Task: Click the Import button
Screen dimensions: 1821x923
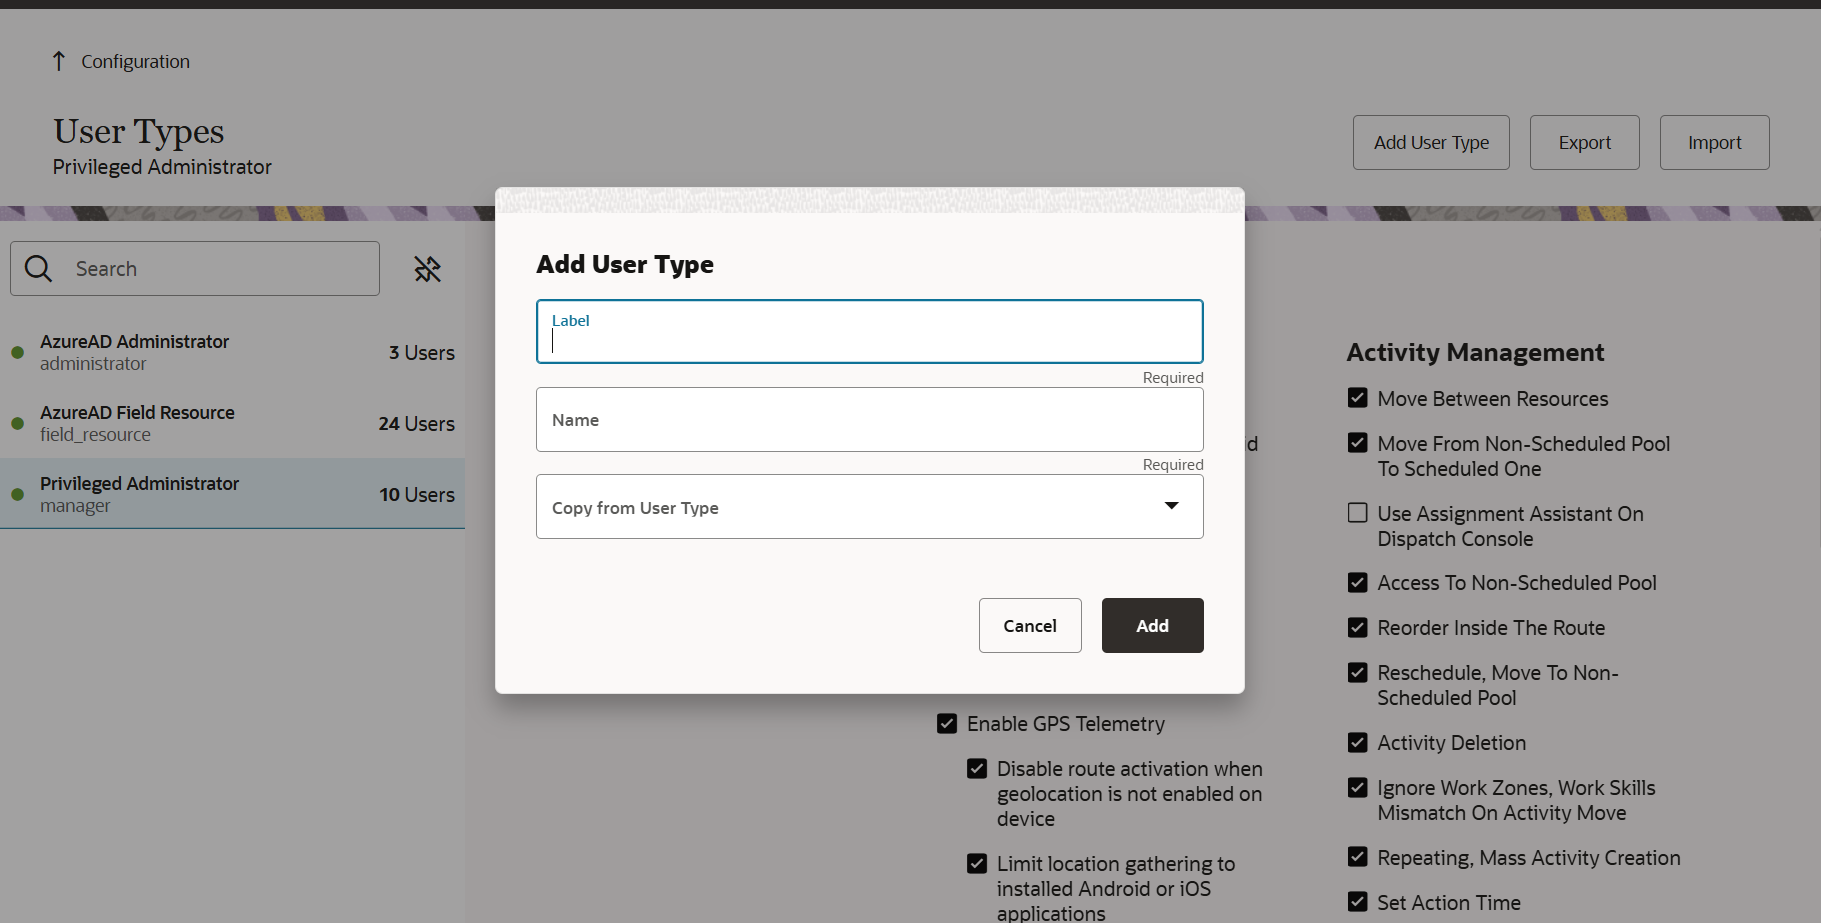Action: (x=1714, y=142)
